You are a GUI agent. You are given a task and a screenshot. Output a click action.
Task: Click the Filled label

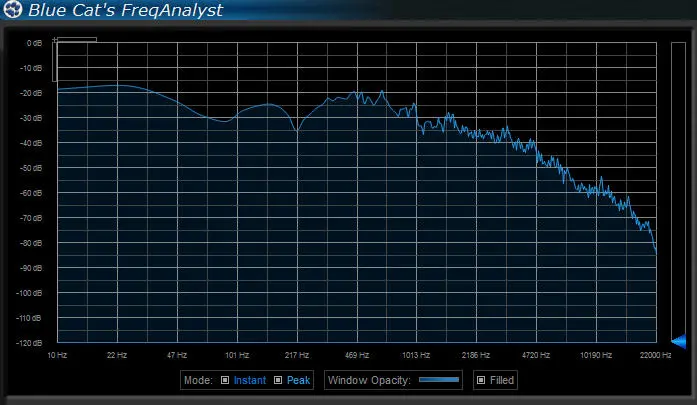coord(502,380)
